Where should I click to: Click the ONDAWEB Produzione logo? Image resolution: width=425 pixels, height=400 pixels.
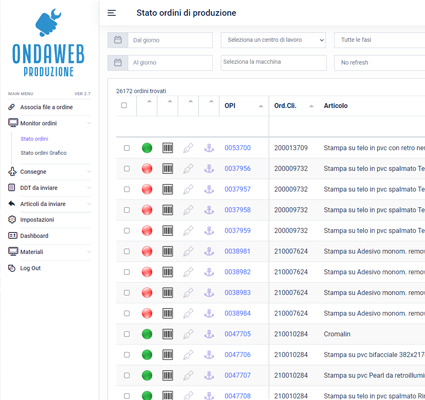tap(49, 43)
